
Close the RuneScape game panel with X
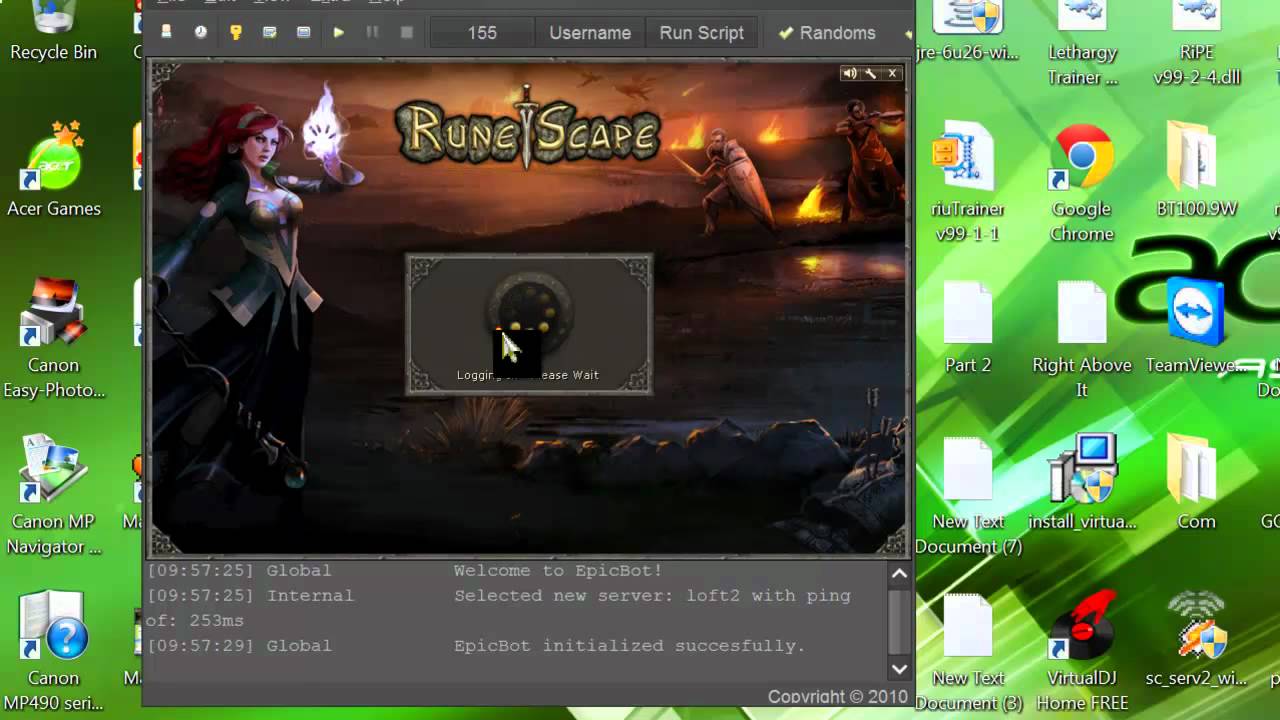pos(892,73)
